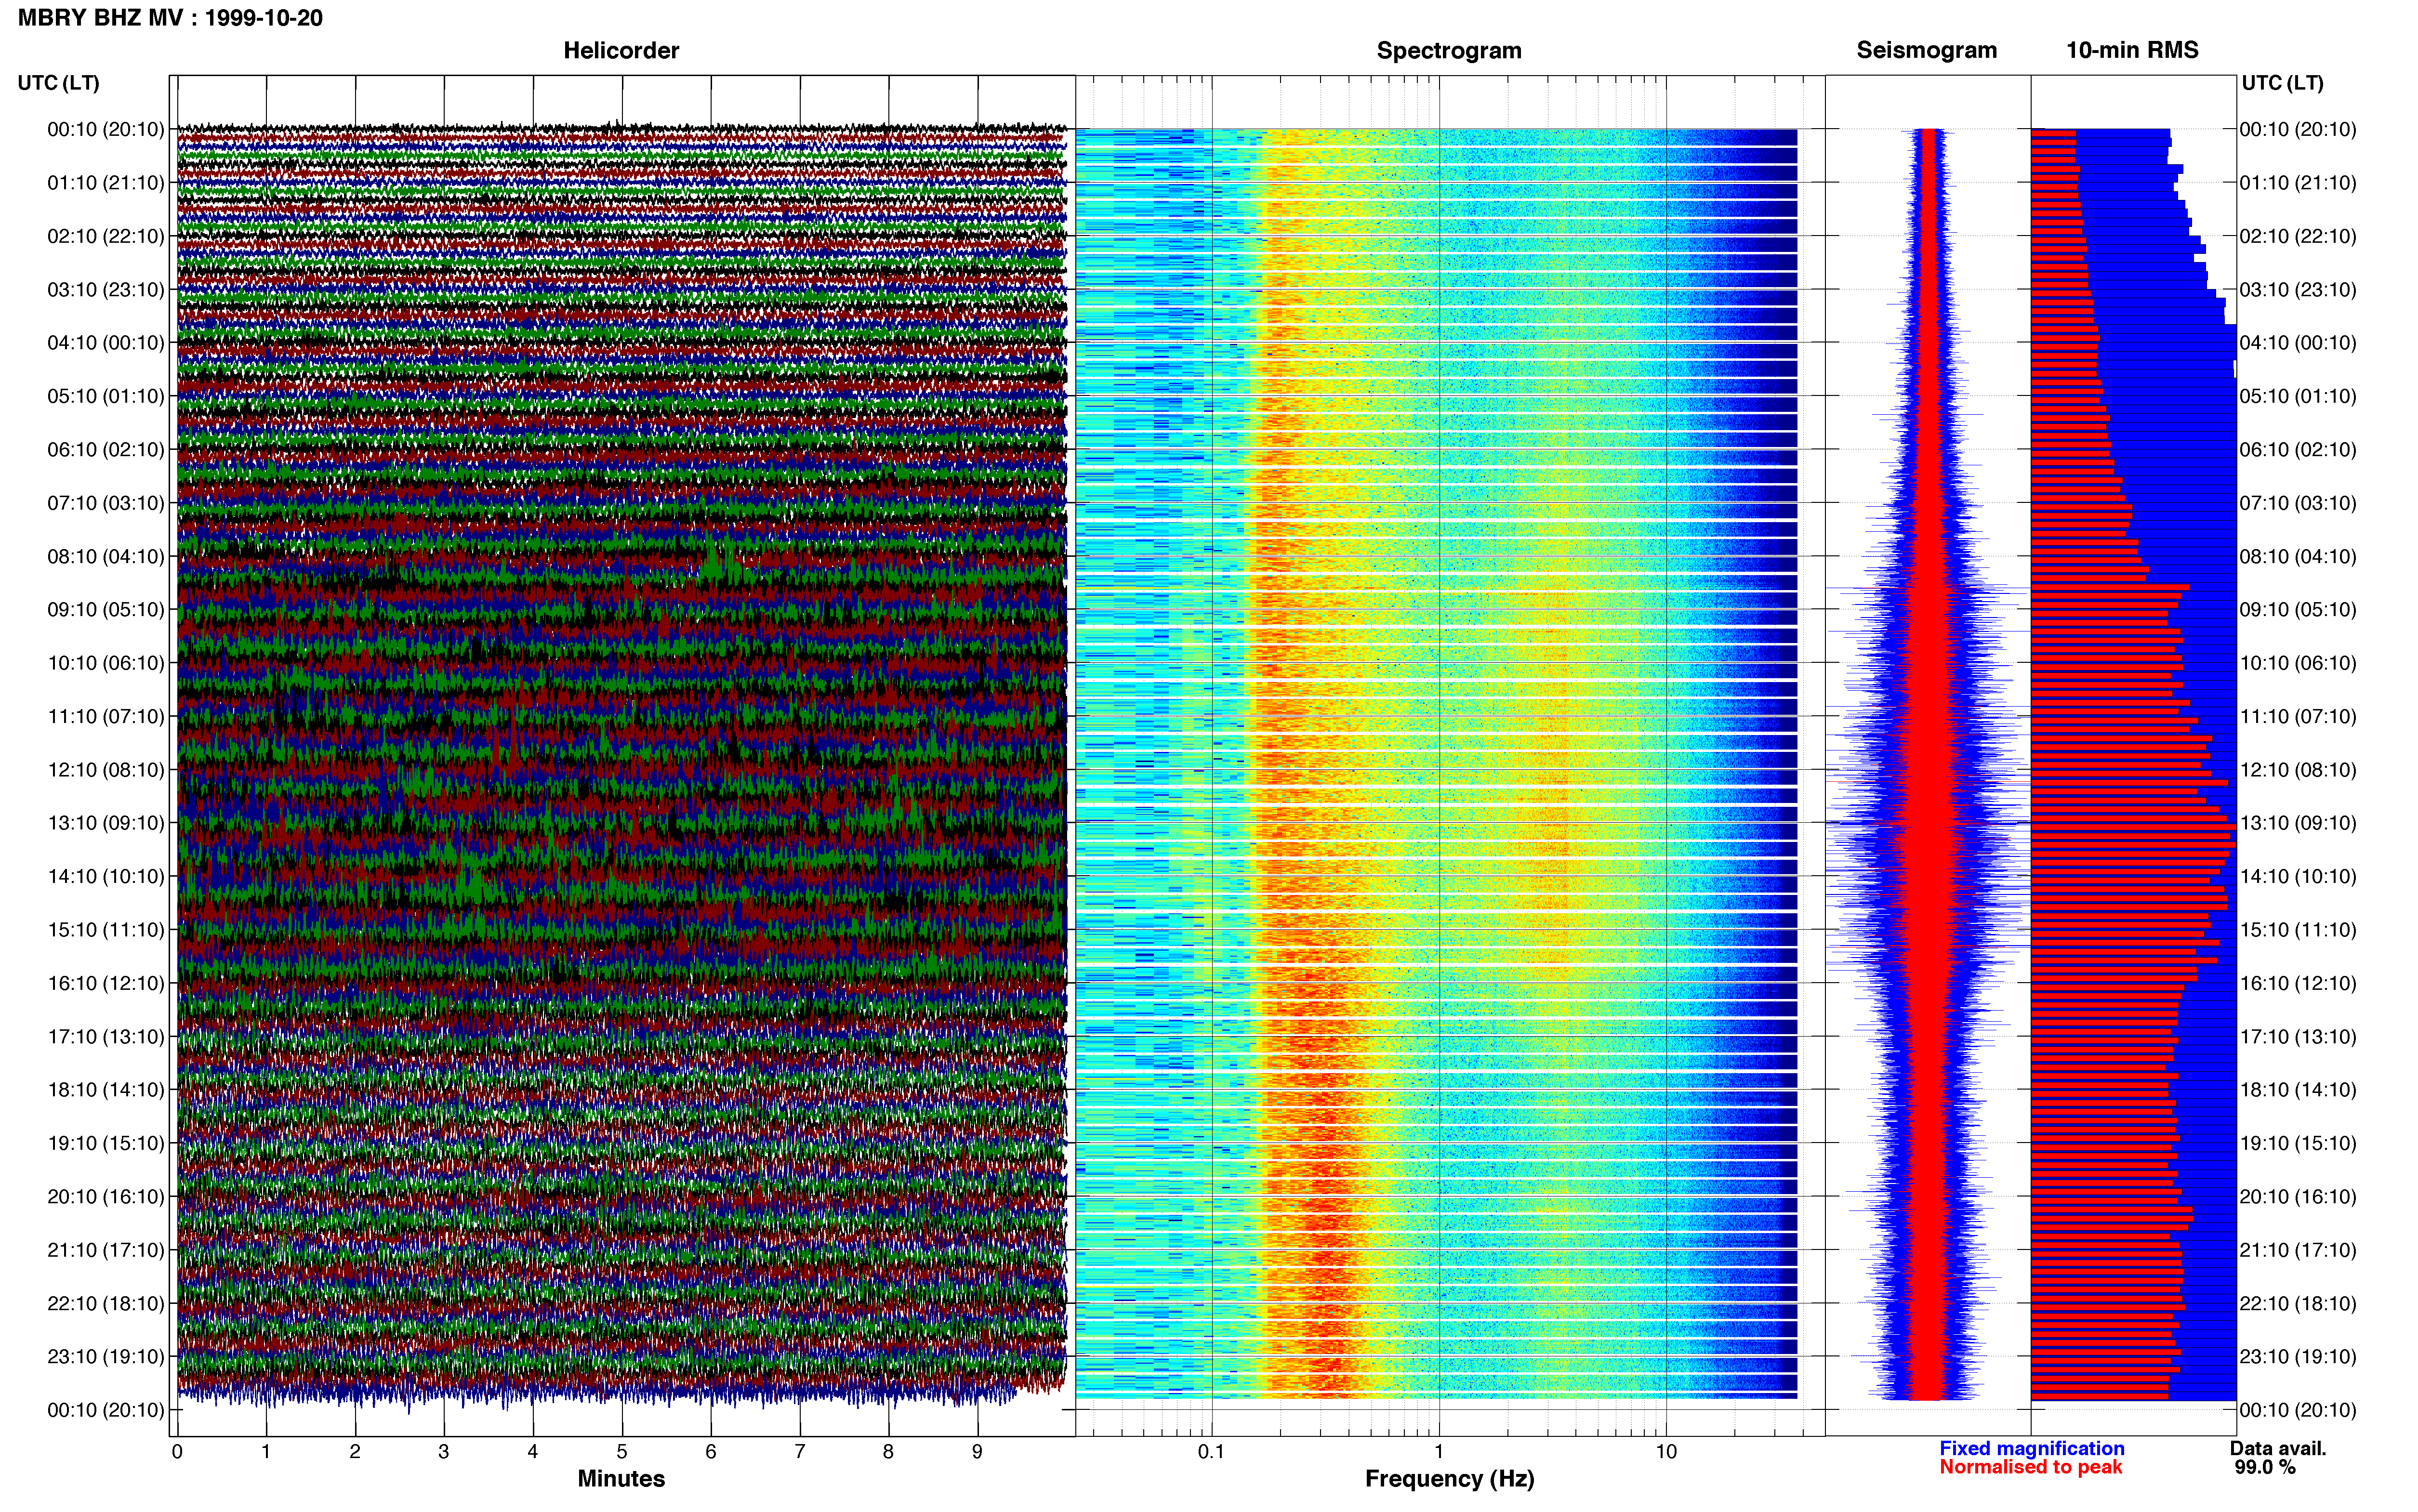The image size is (2418, 1512).
Task: Click 'UTC (LT)' label beside the RMS panel
Action: (x=2282, y=83)
